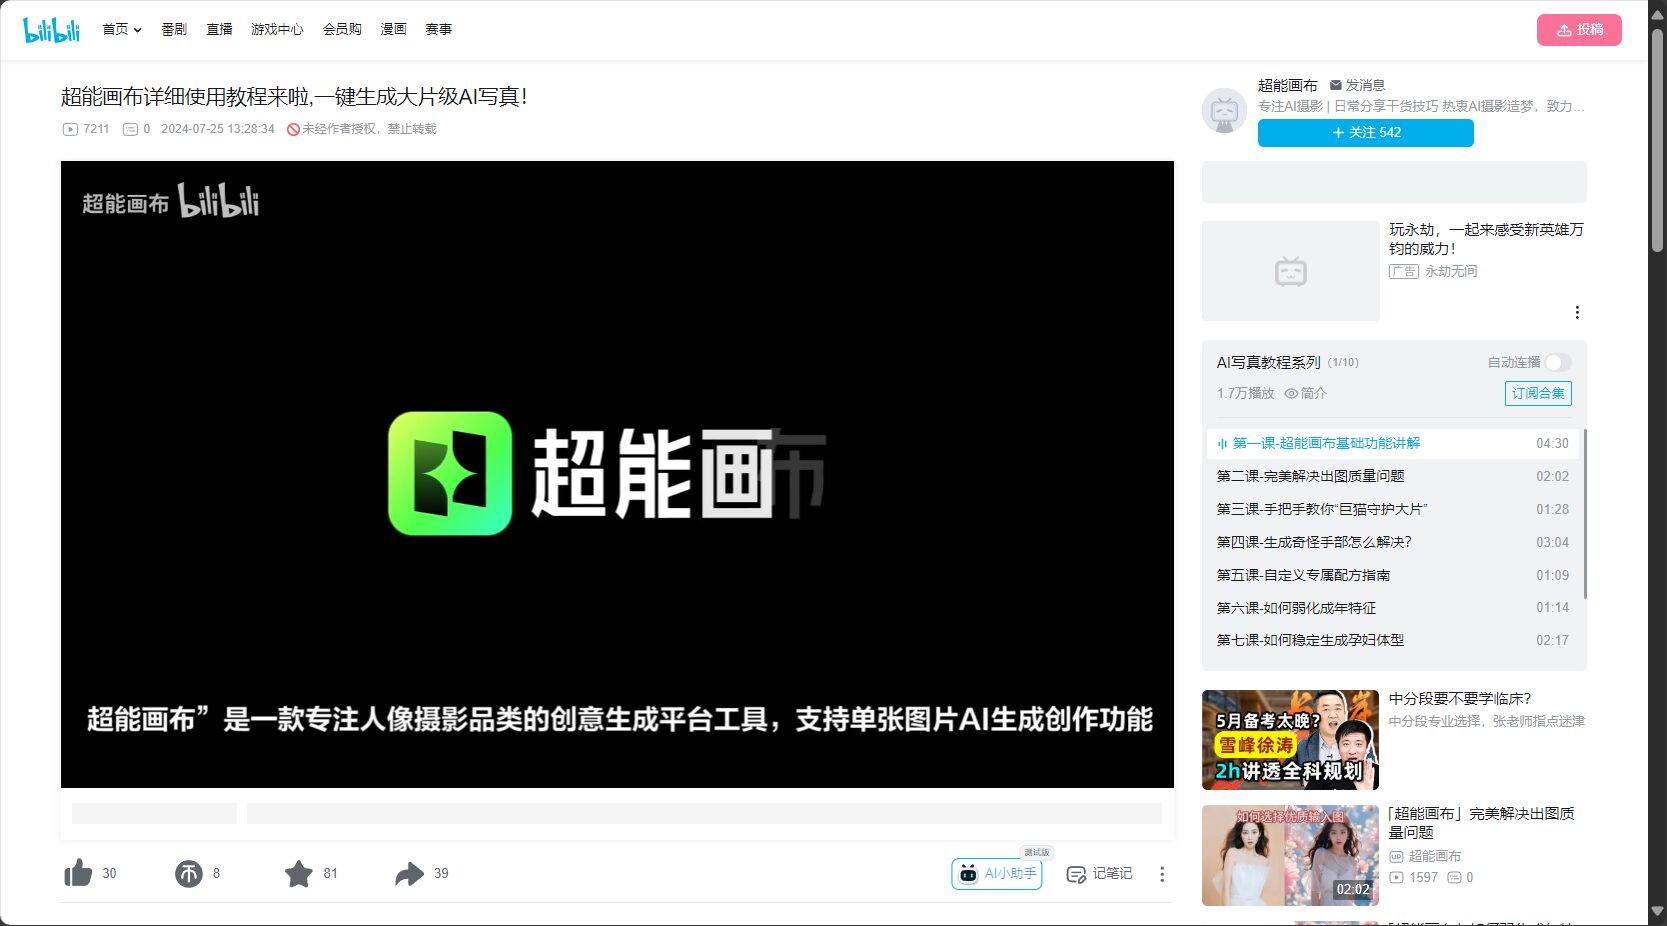The image size is (1667, 926).
Task: Click the 永劫无间 advertiser label
Action: click(1451, 271)
